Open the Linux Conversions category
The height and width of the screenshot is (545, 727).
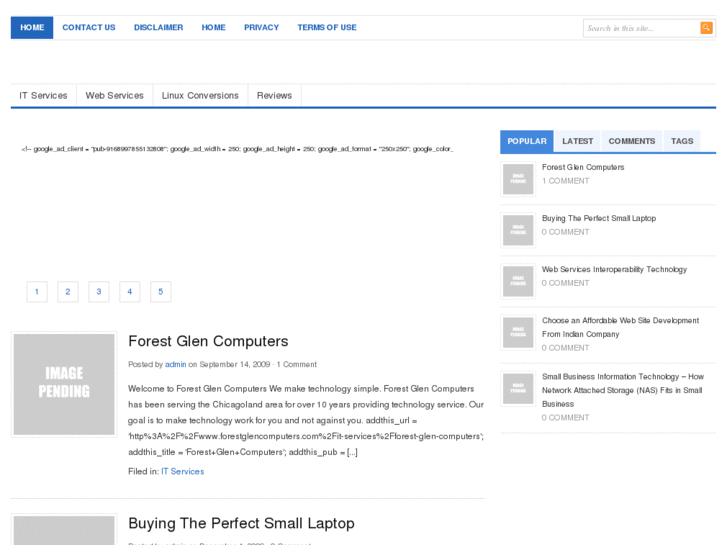200,96
